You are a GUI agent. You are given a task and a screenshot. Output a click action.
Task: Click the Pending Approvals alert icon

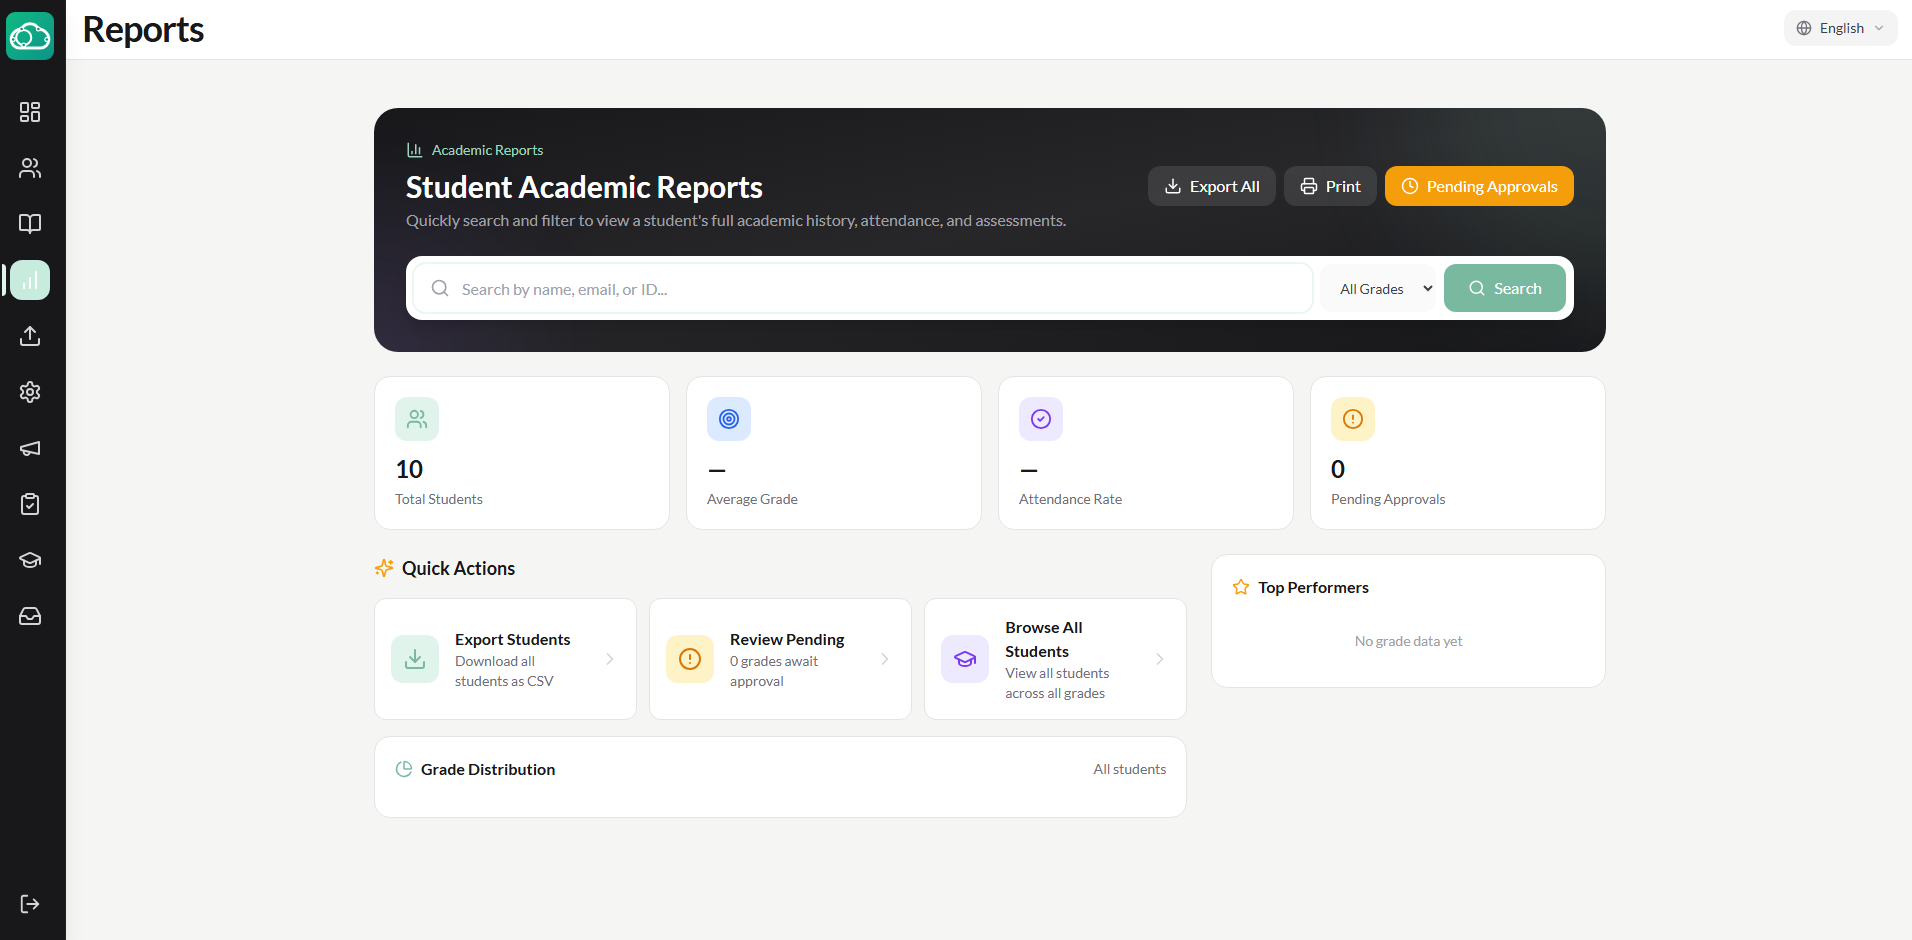coord(1353,419)
